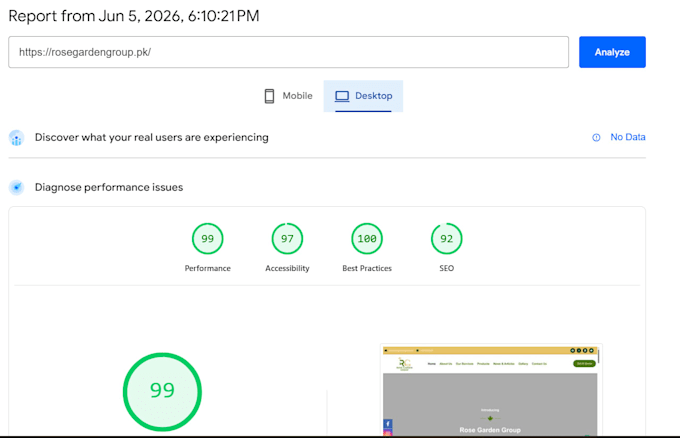The image size is (680, 438).
Task: Jump to the Best Practices score gauge 100
Action: (367, 239)
